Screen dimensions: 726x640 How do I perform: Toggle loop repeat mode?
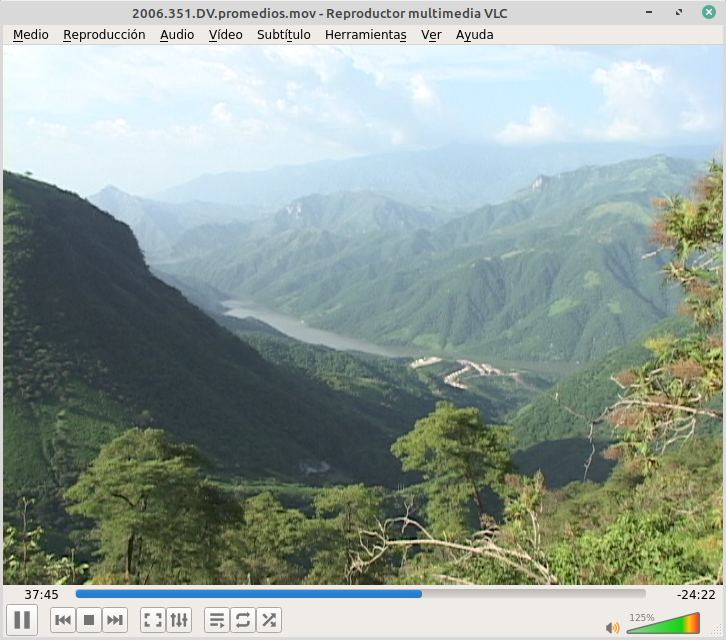pos(243,620)
